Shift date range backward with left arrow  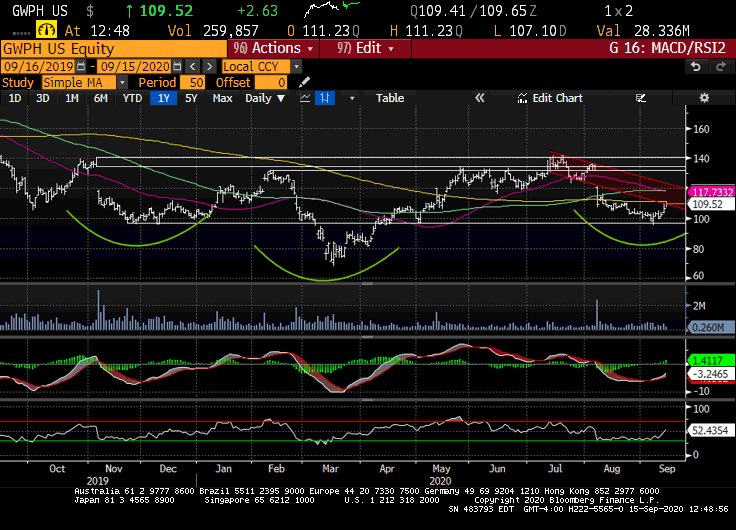[x=192, y=67]
